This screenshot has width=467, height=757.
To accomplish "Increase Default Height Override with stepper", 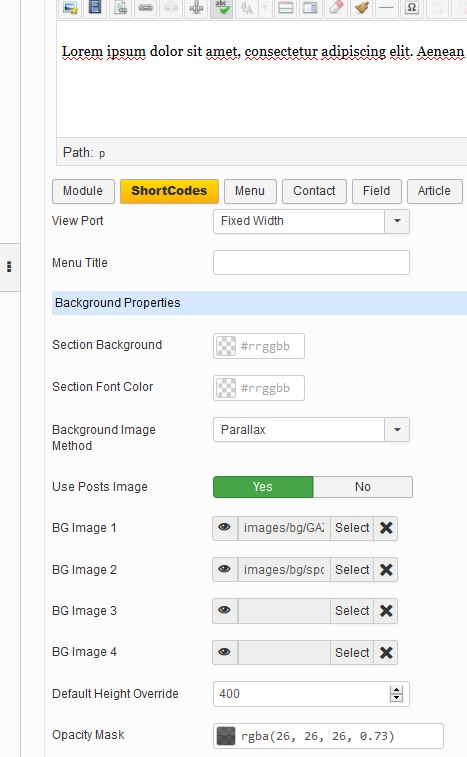I will (396, 690).
